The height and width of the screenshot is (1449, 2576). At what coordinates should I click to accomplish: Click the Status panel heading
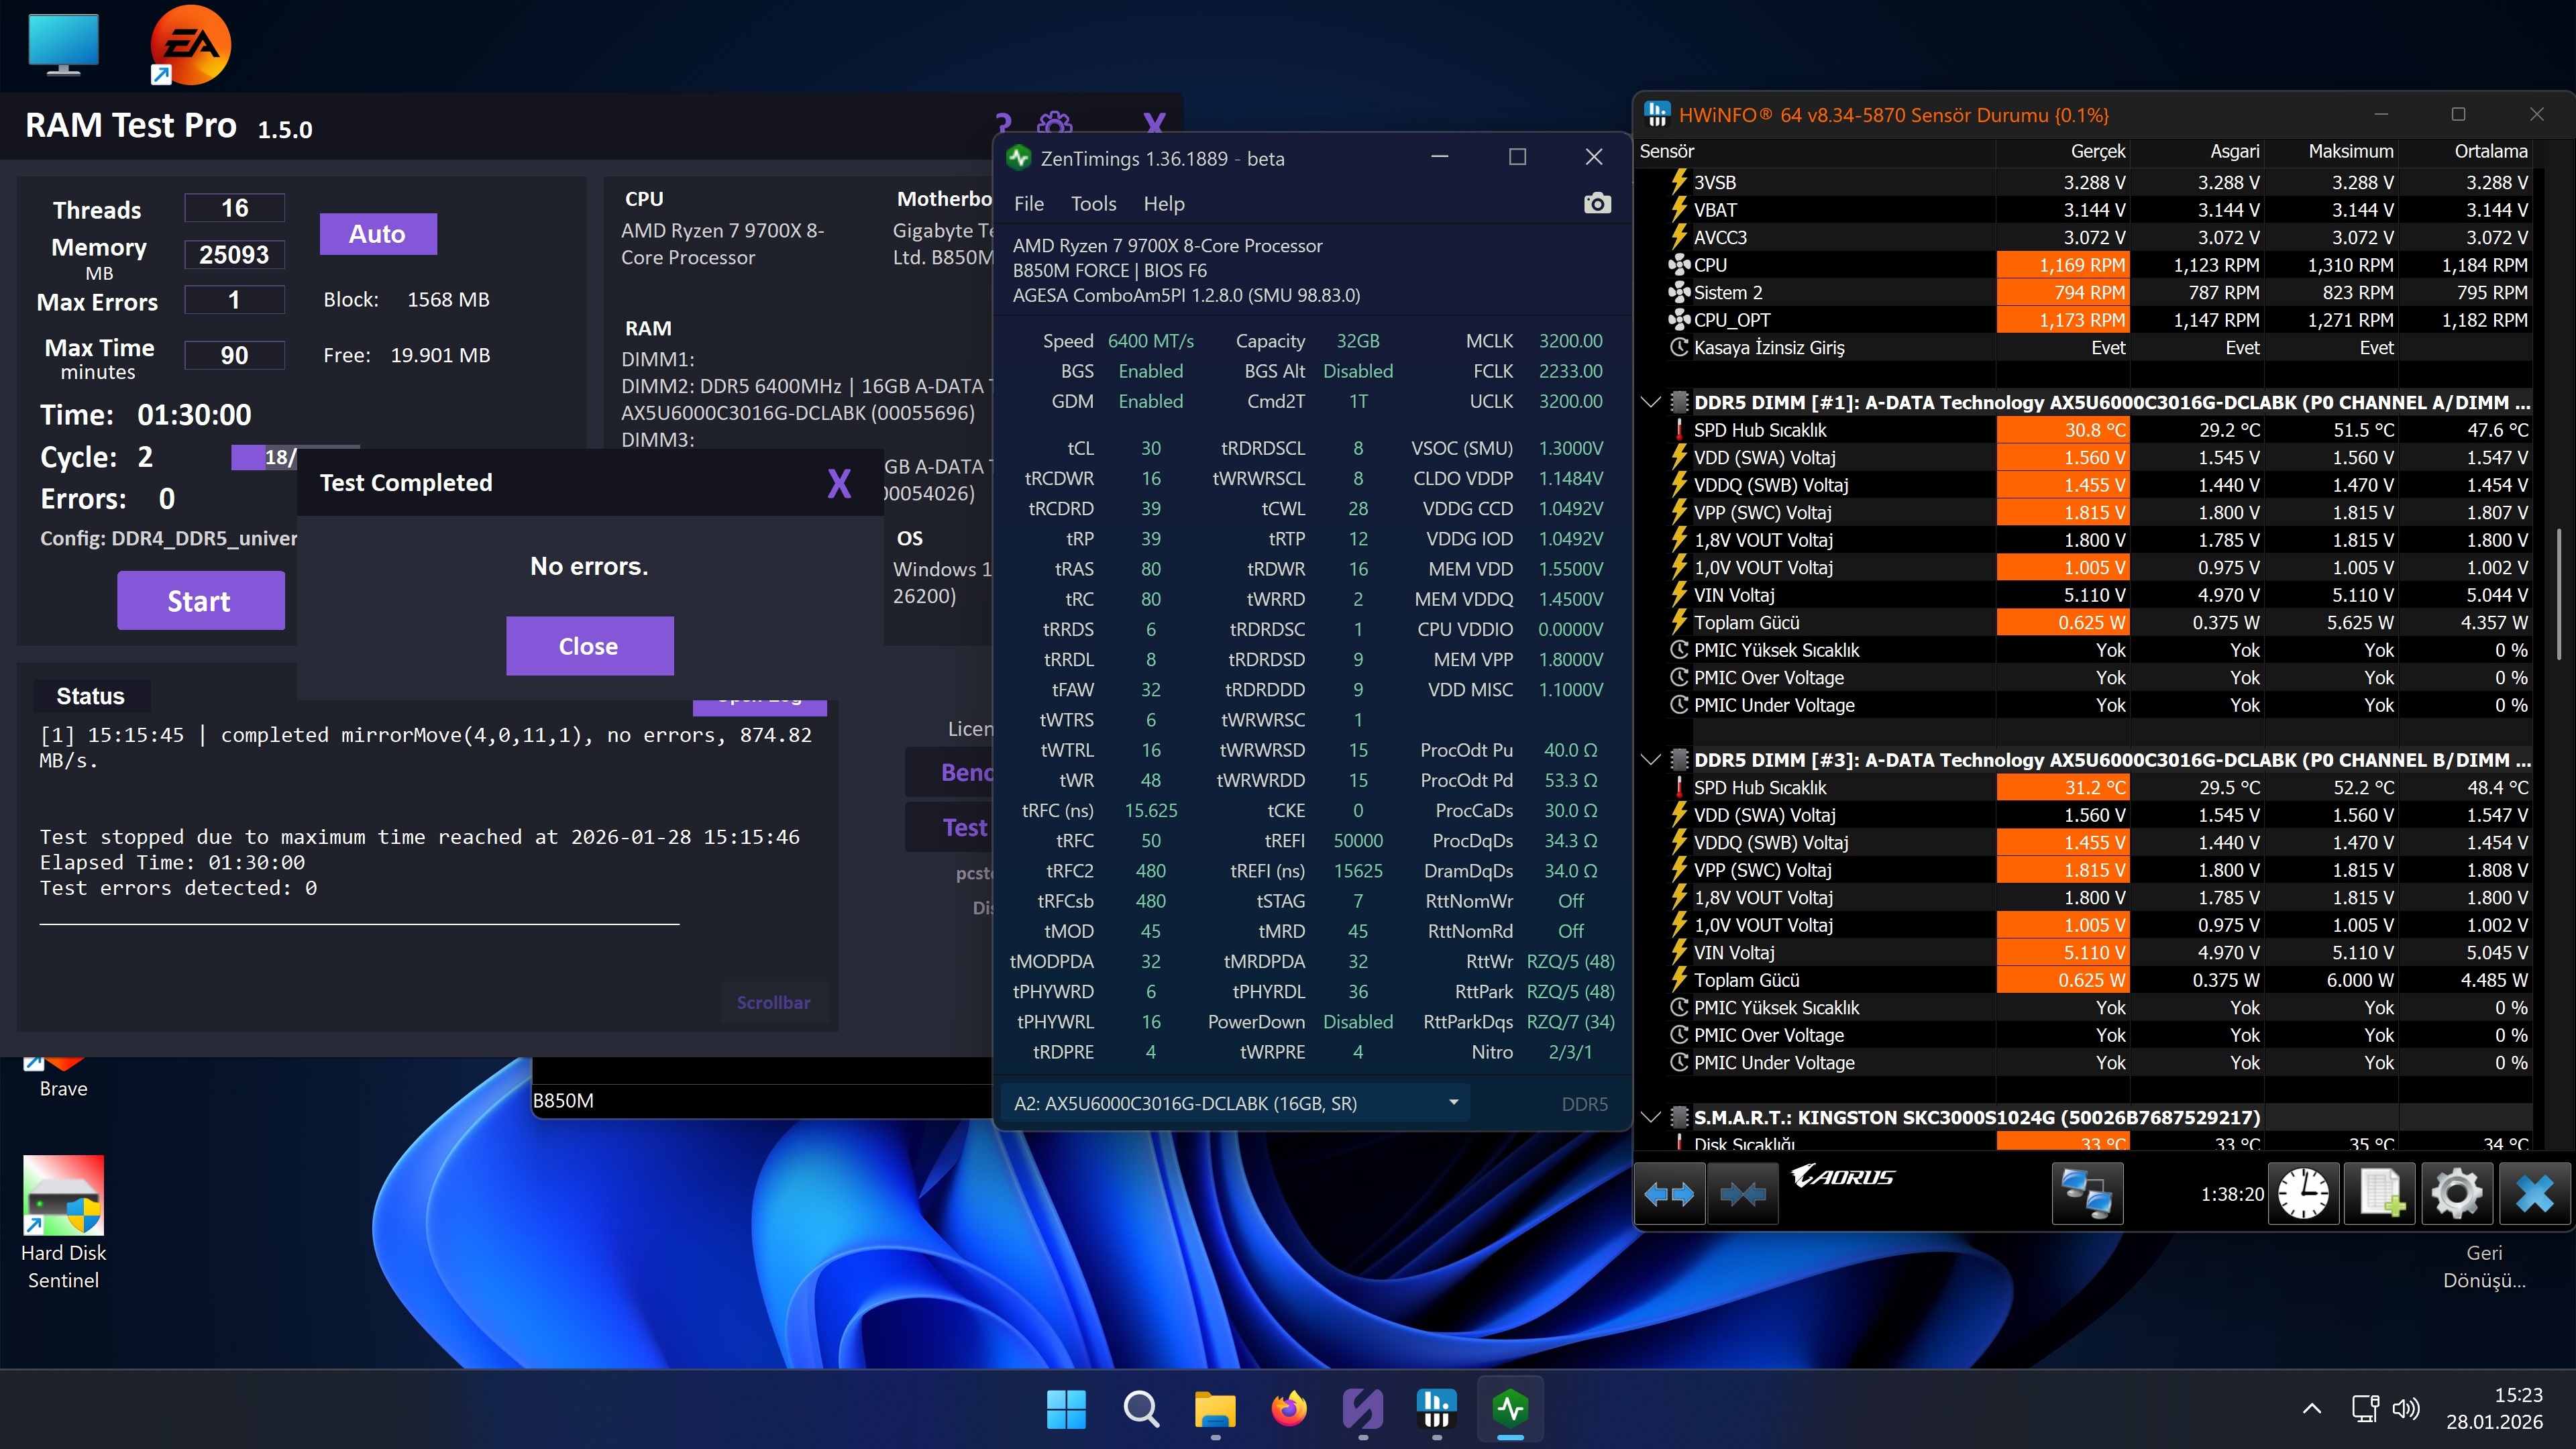[91, 696]
